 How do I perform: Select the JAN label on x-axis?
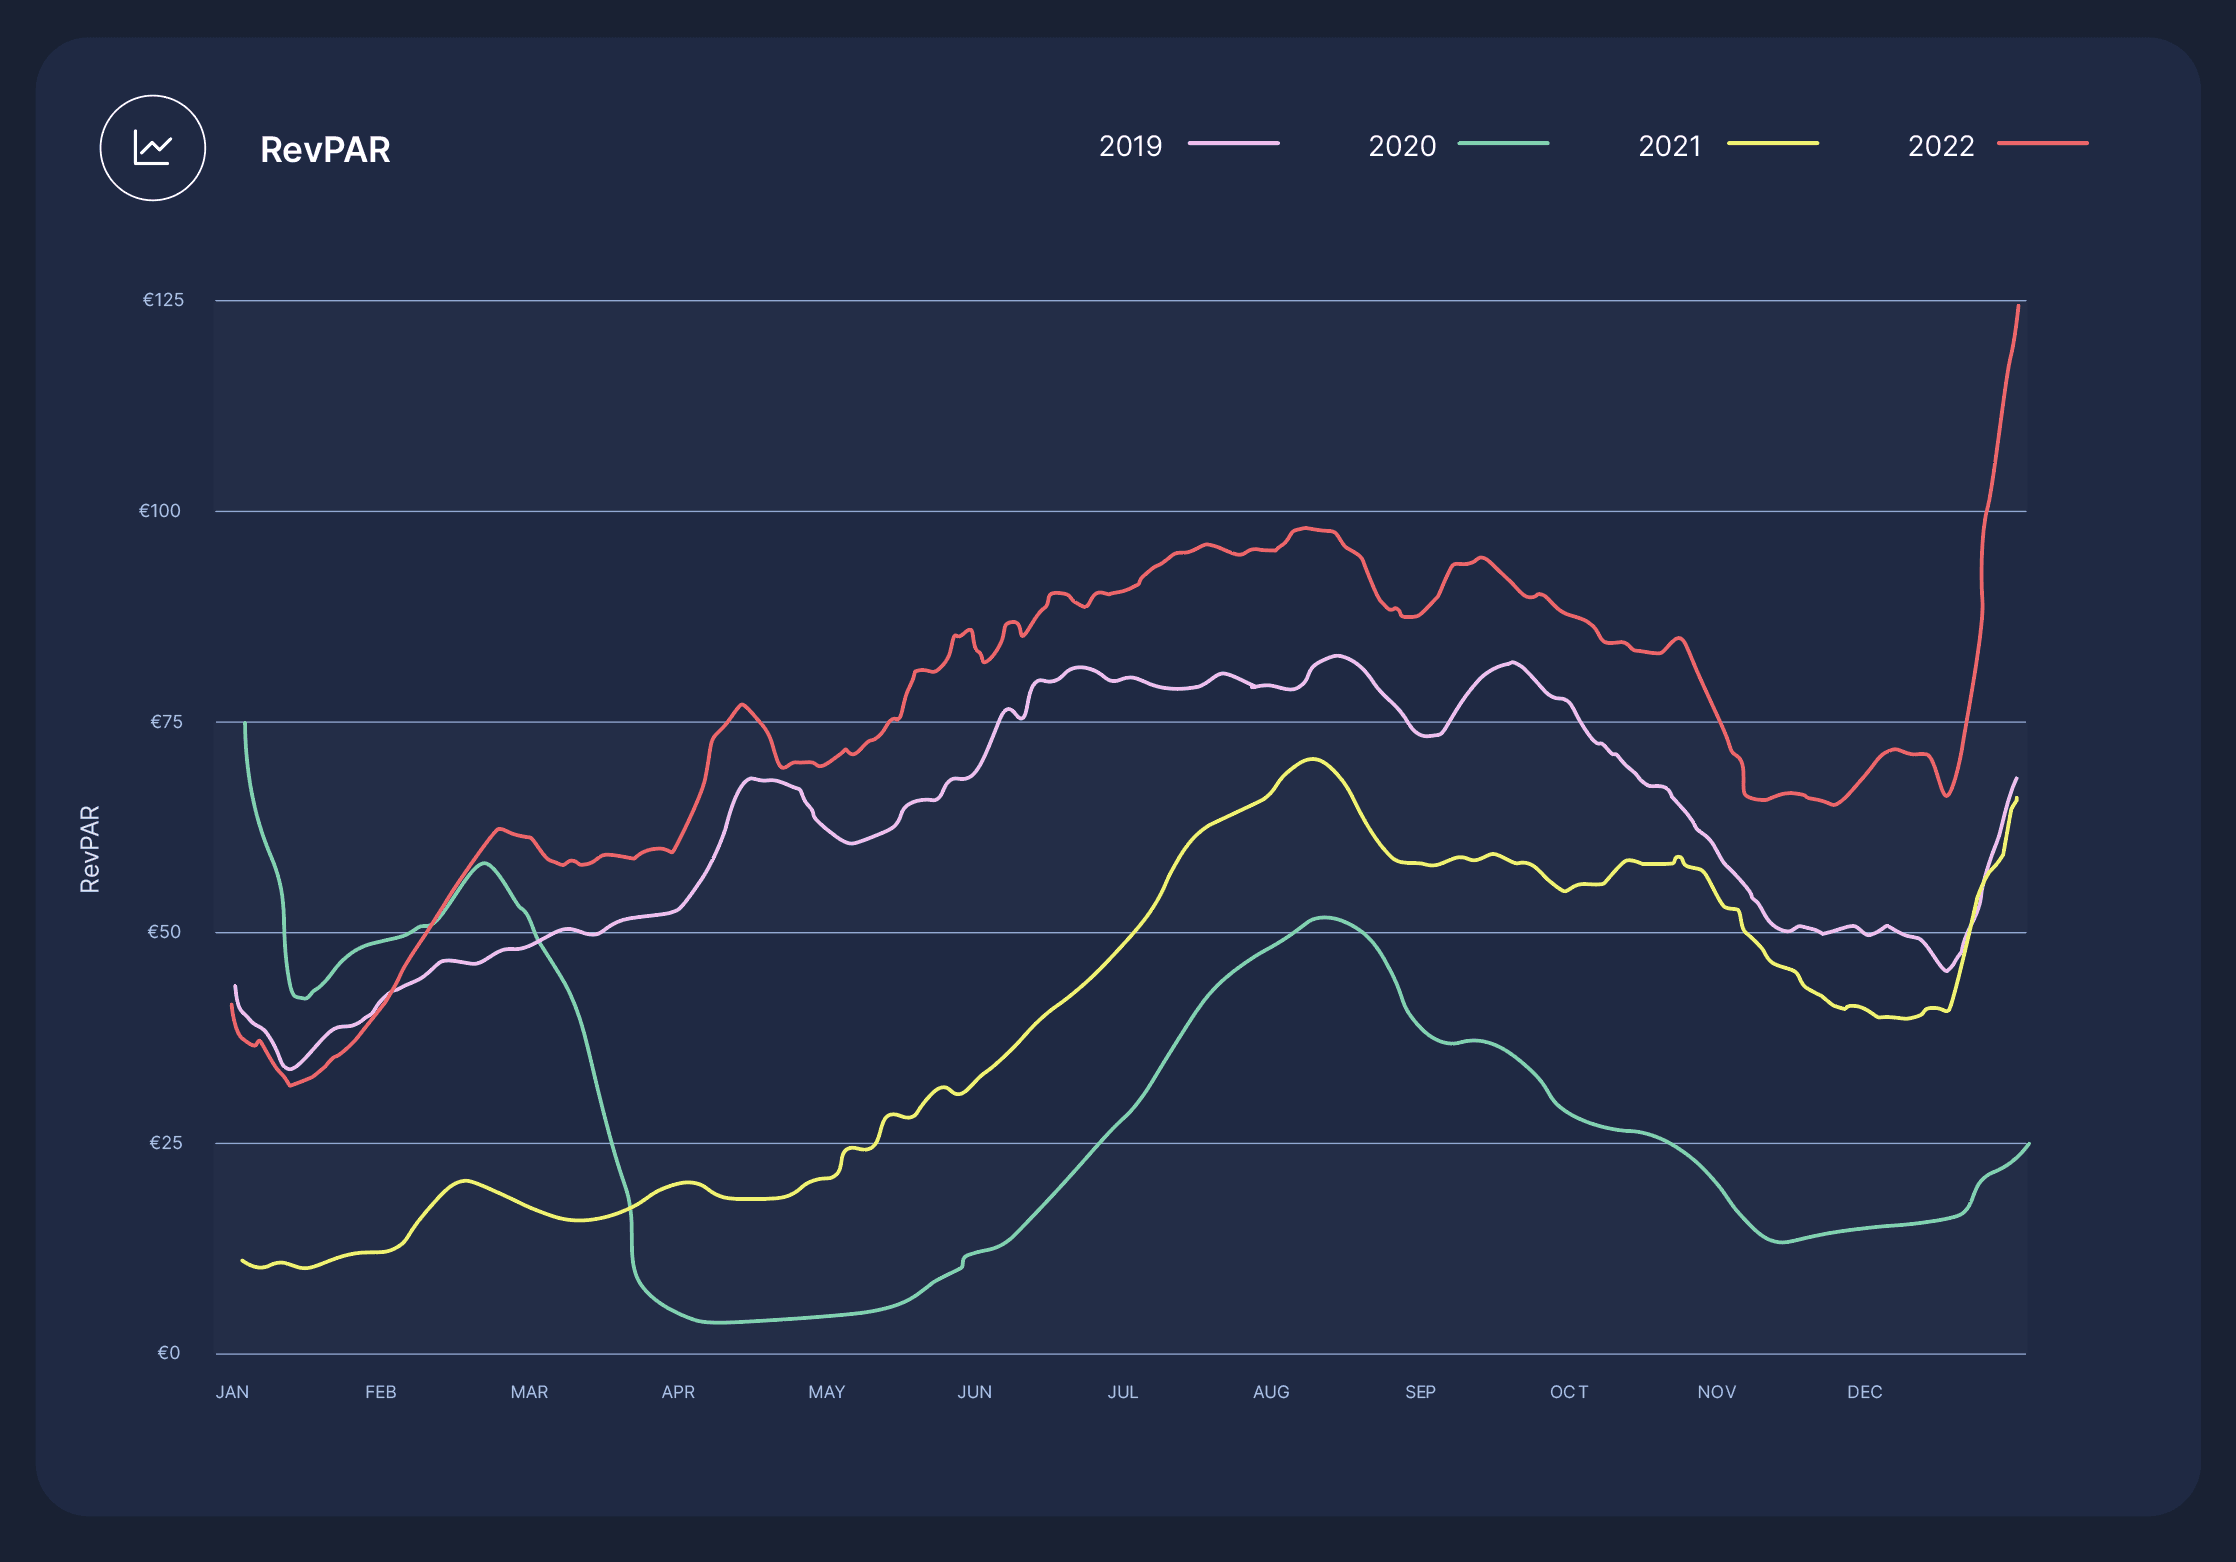pyautogui.click(x=232, y=1392)
